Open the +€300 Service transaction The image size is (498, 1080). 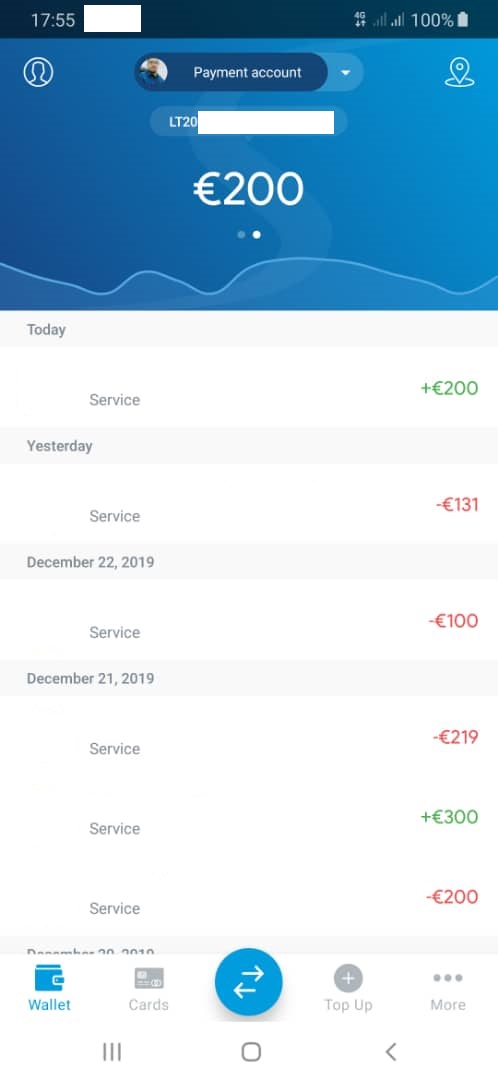(249, 816)
